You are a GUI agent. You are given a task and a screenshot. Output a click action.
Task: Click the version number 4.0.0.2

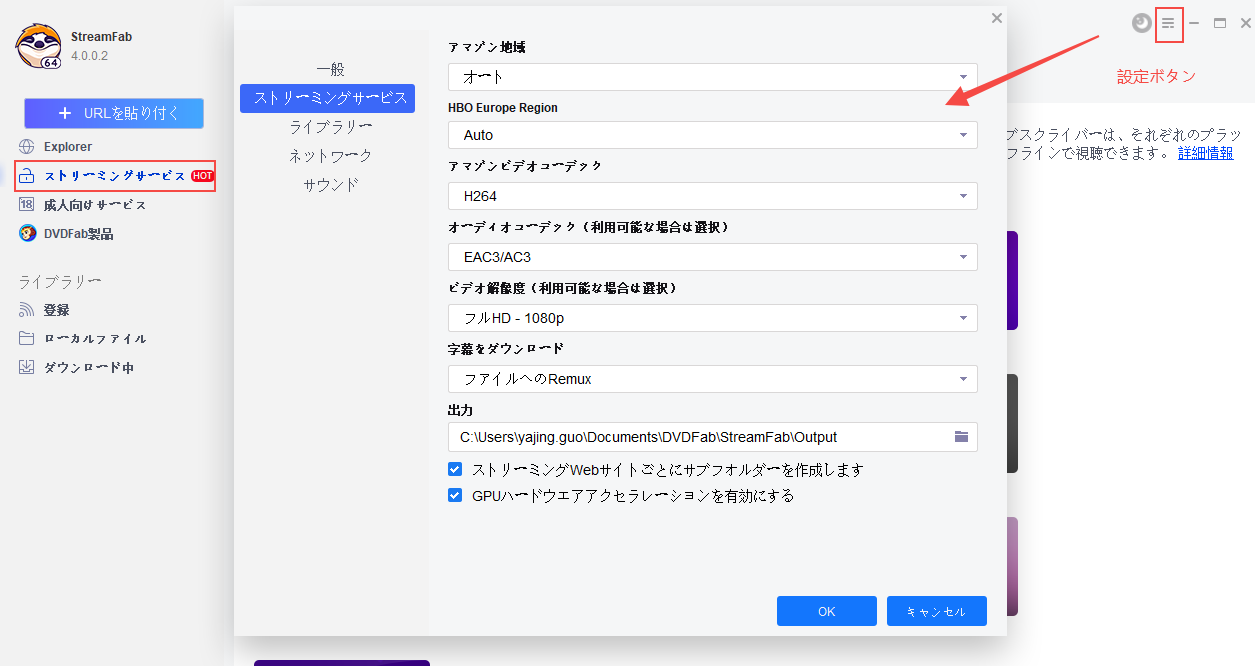click(x=90, y=56)
